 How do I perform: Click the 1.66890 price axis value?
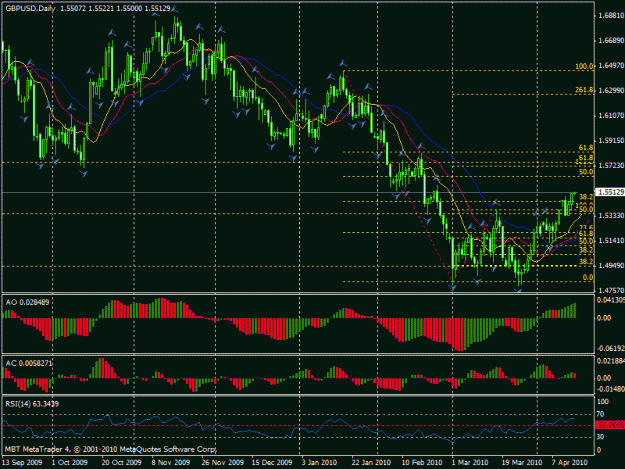[x=611, y=41]
